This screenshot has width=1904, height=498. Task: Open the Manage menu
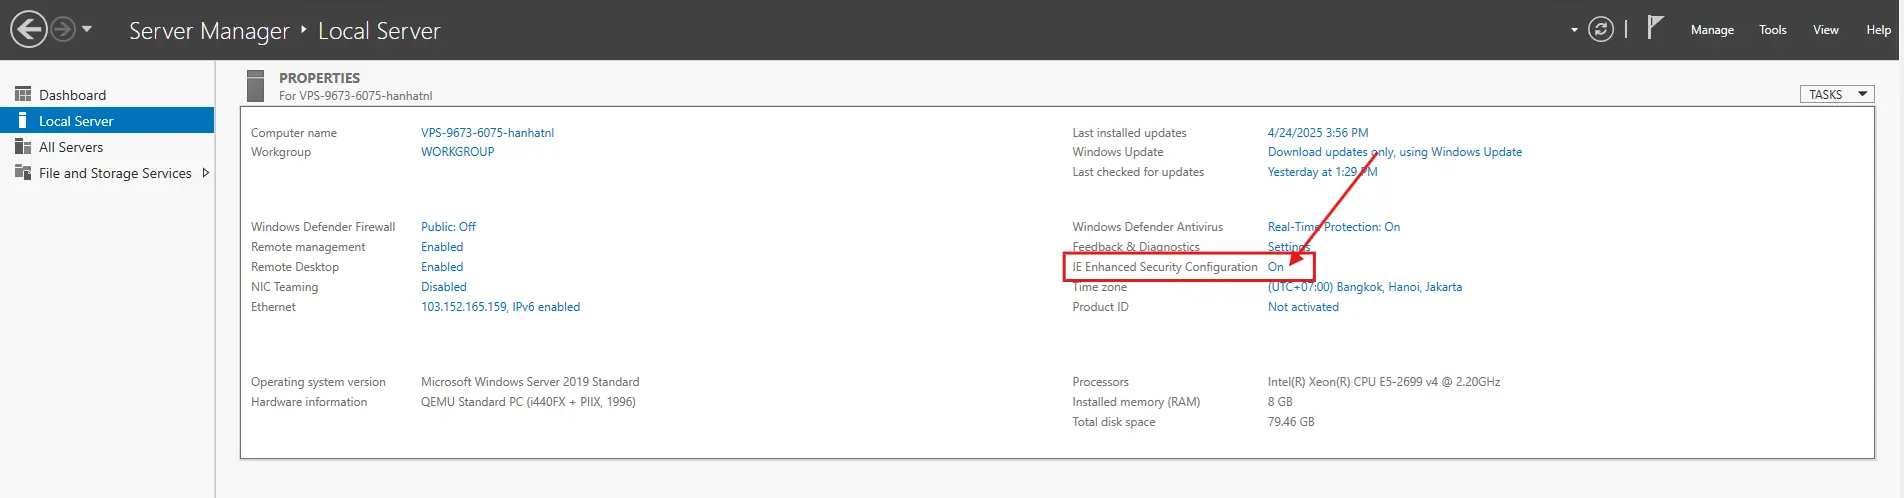(x=1712, y=30)
